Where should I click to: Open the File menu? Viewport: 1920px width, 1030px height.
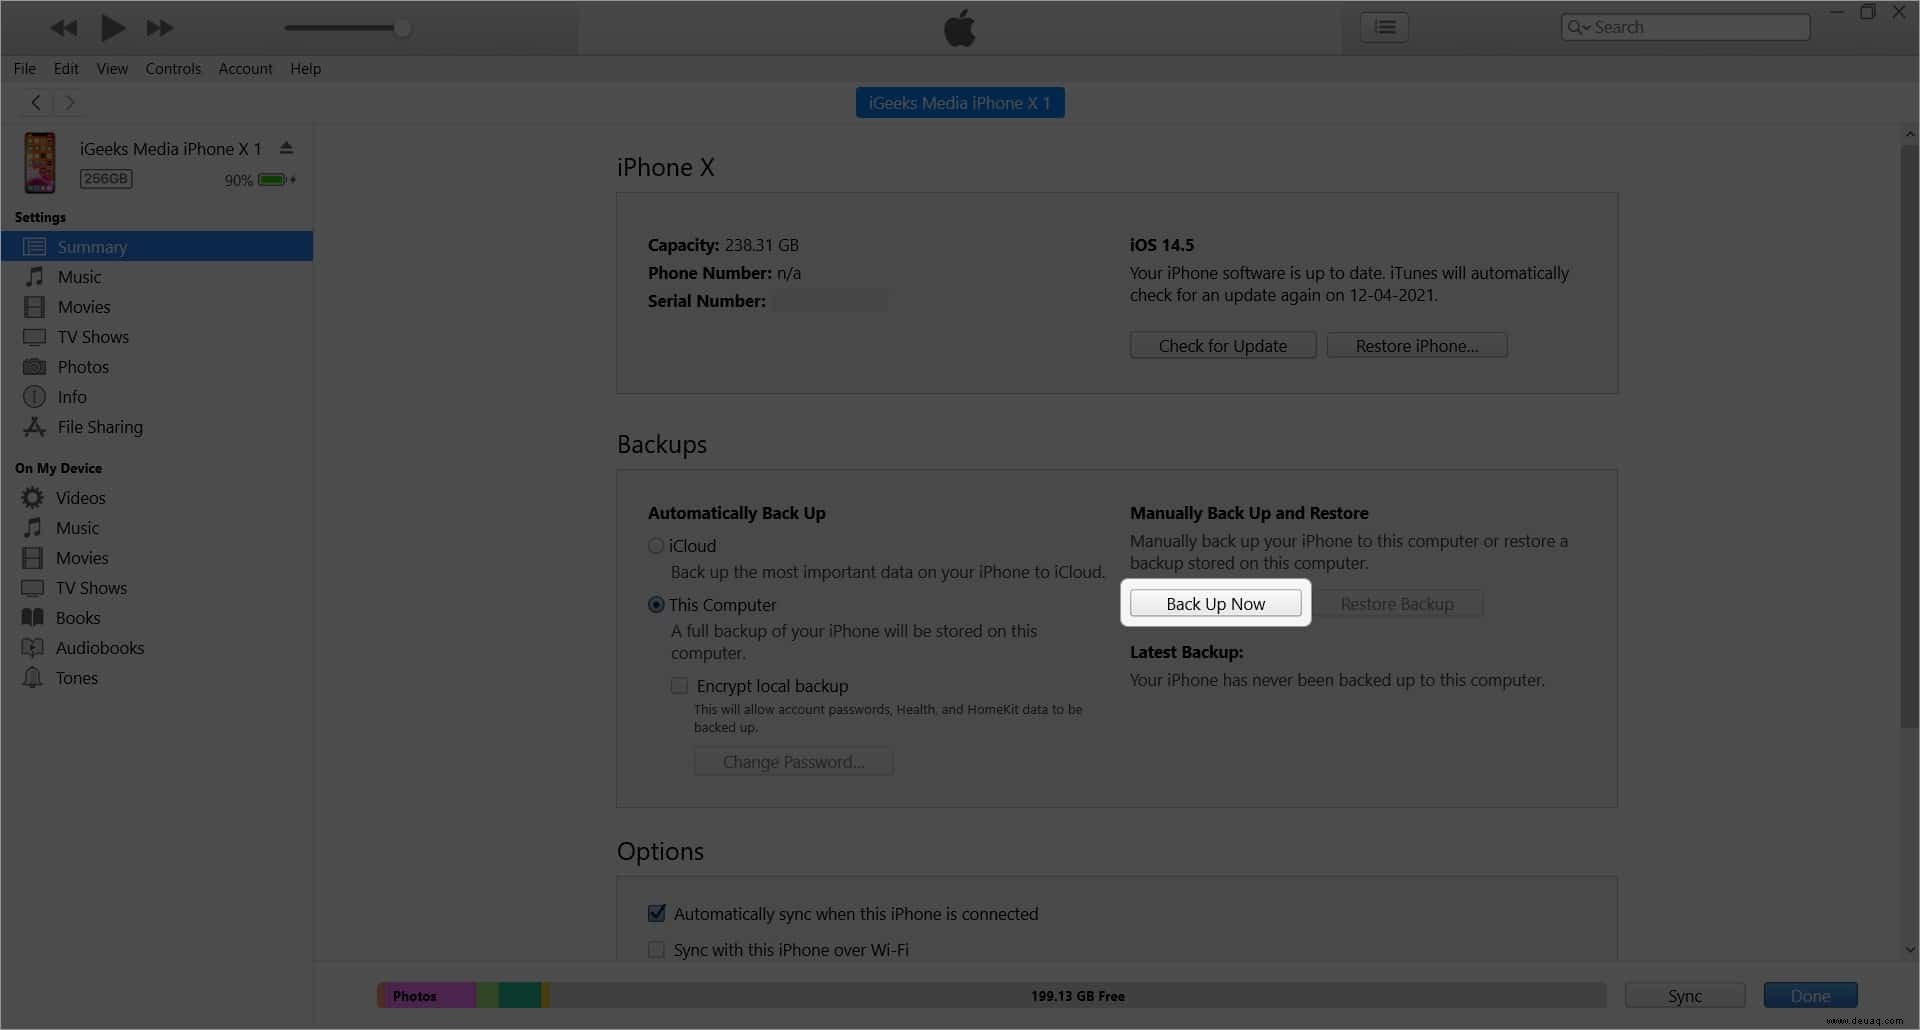25,69
